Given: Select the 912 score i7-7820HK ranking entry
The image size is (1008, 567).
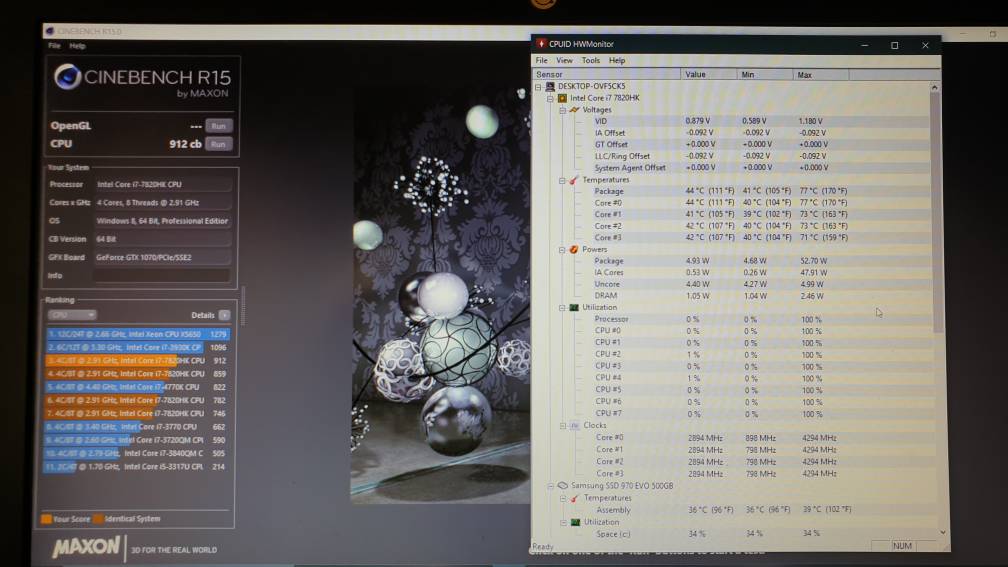Looking at the screenshot, I should point(138,361).
